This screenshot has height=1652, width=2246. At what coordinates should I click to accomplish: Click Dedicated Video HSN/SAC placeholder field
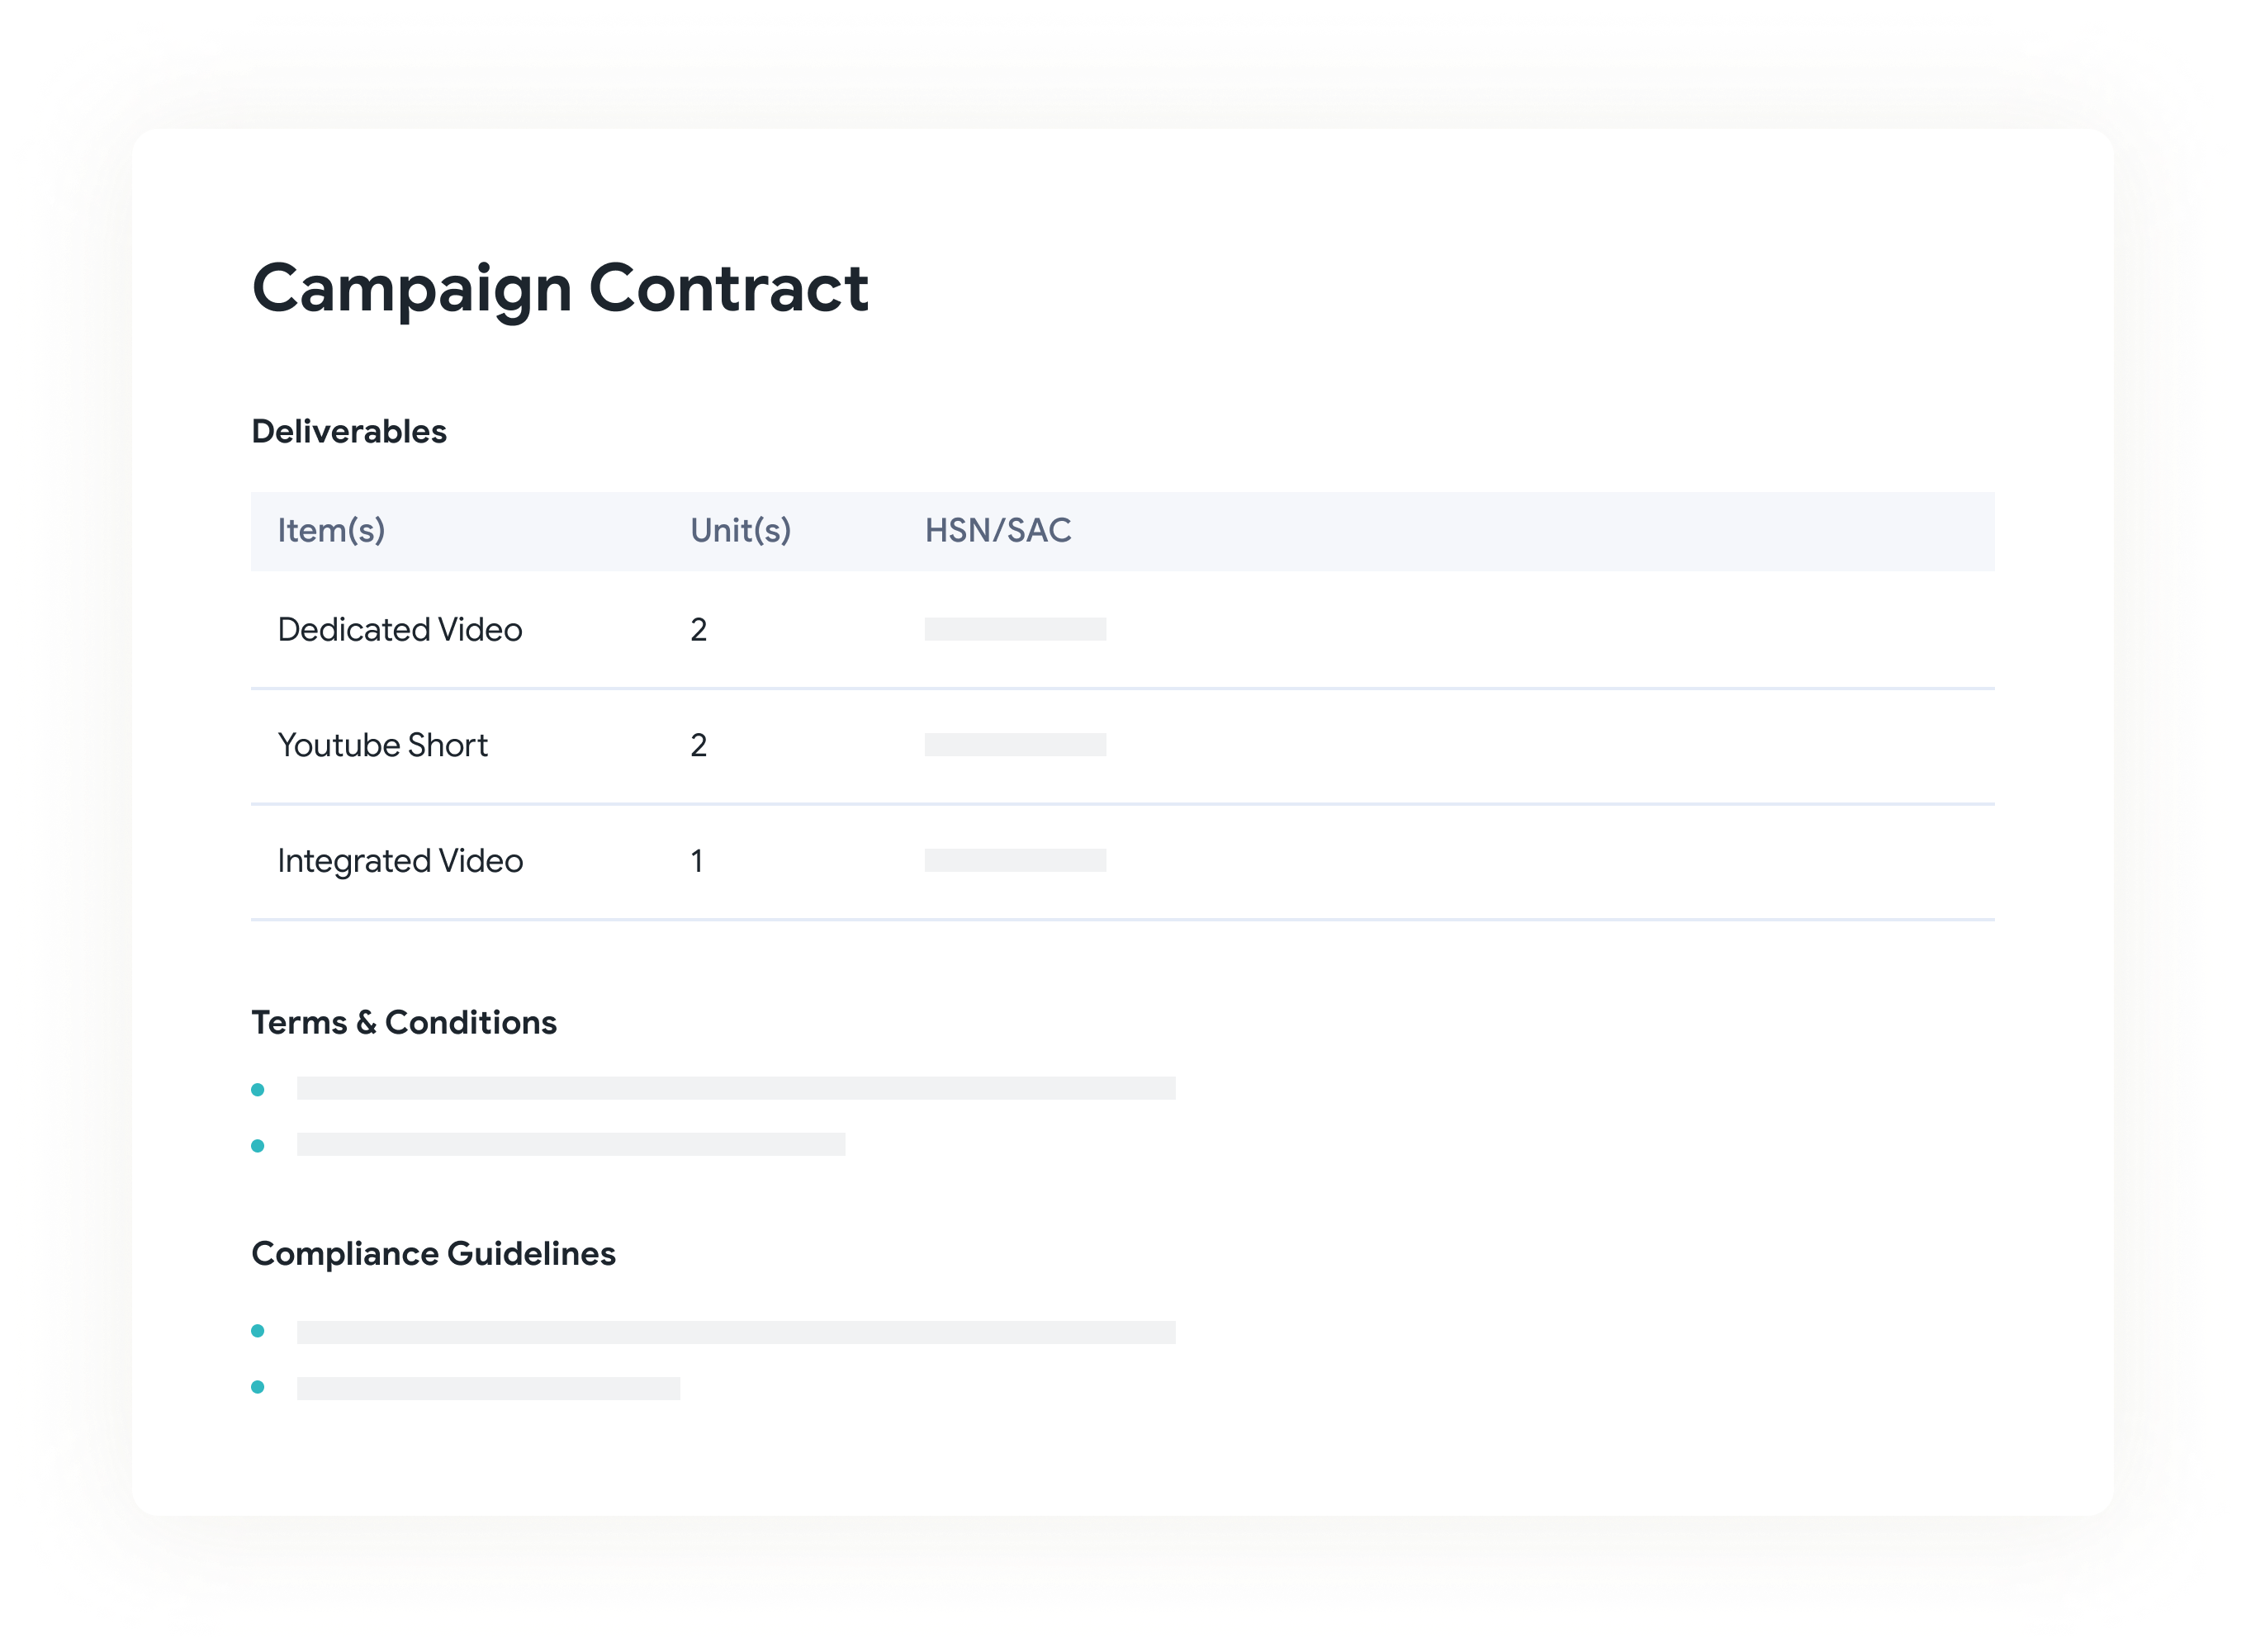(1015, 629)
